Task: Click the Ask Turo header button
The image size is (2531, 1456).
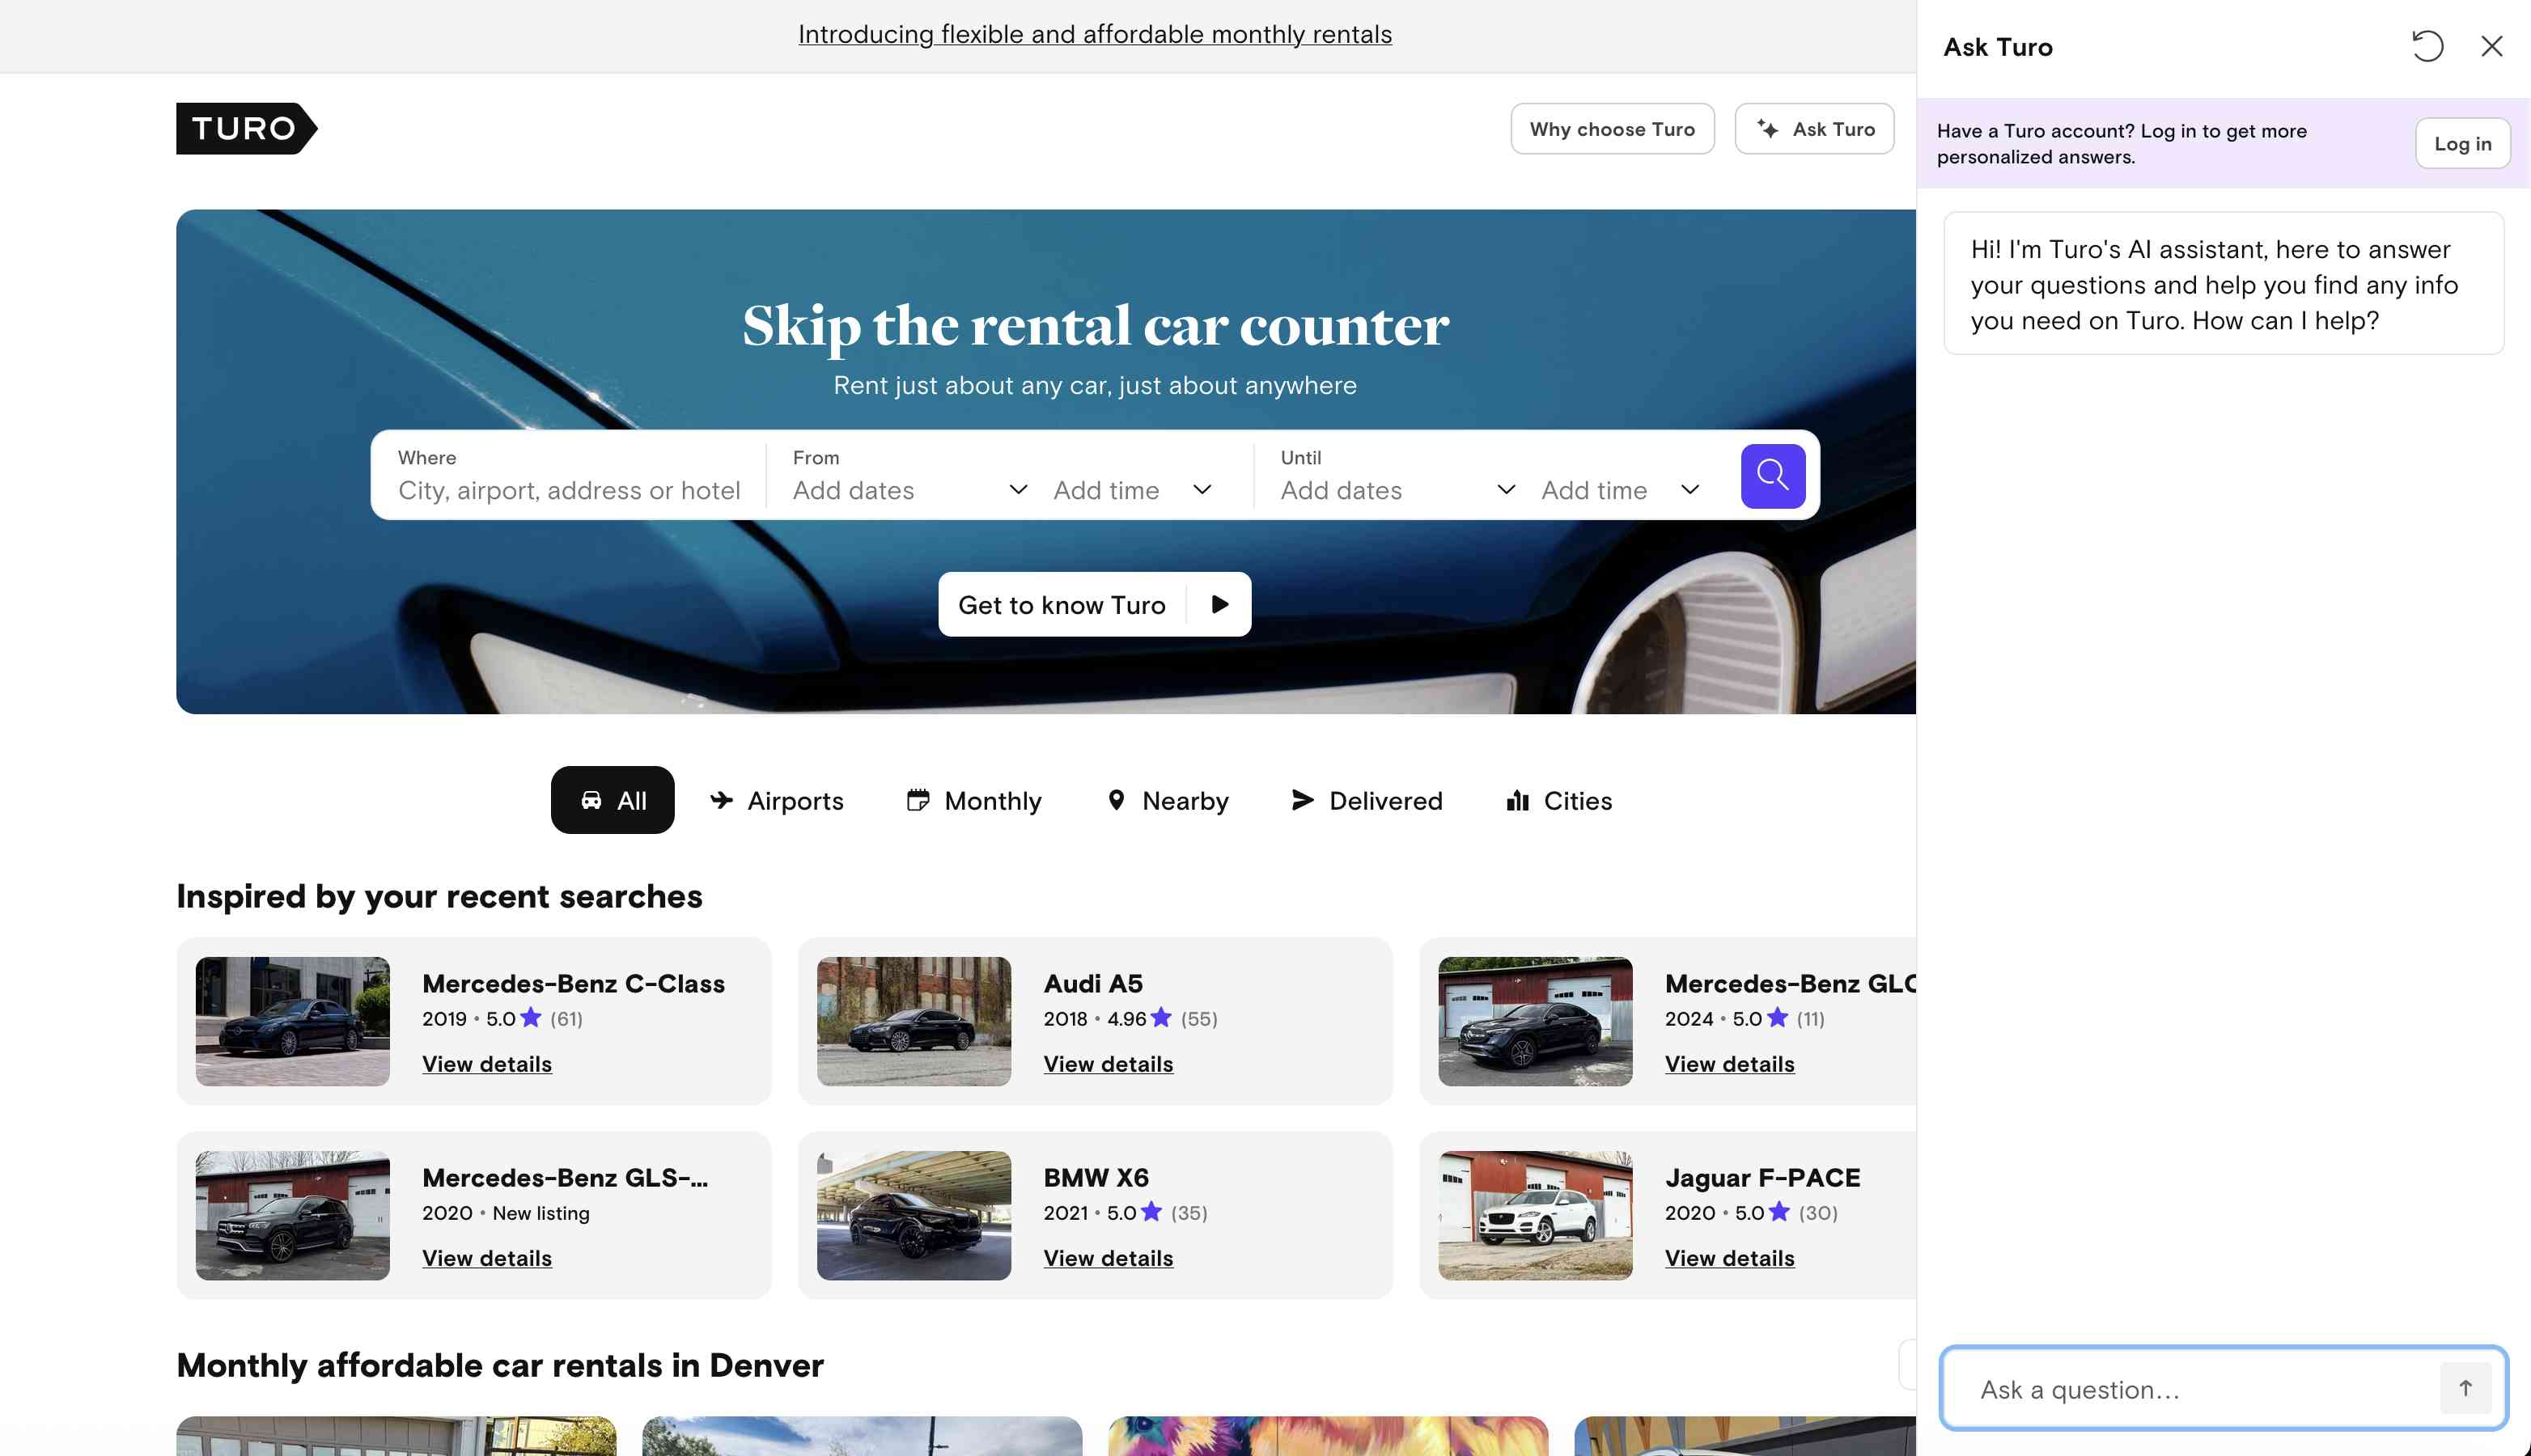Action: (1814, 129)
